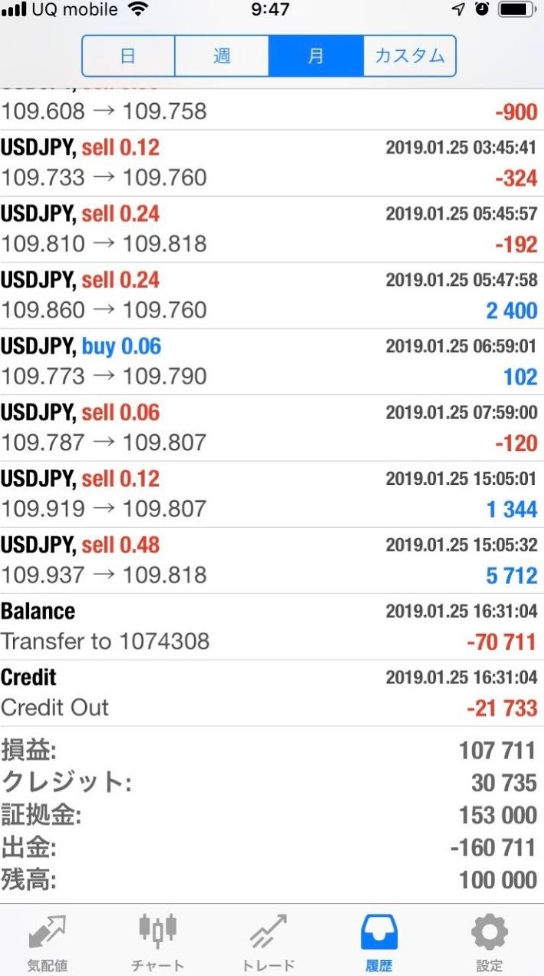Switch to the 週 (week) period tab
This screenshot has height=976, width=544.
[222, 56]
